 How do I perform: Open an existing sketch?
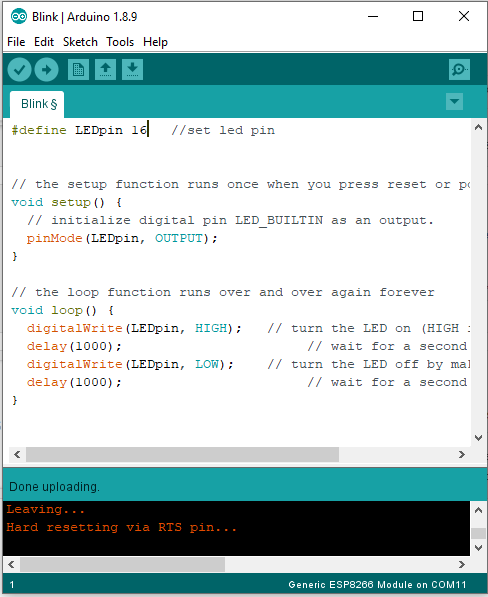click(105, 69)
